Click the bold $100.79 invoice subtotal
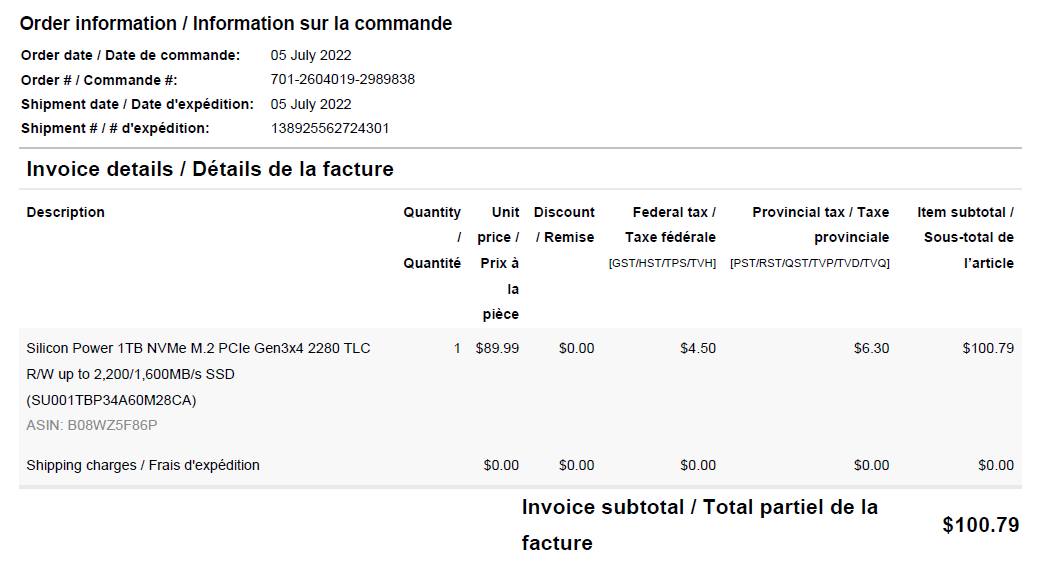 tap(980, 525)
